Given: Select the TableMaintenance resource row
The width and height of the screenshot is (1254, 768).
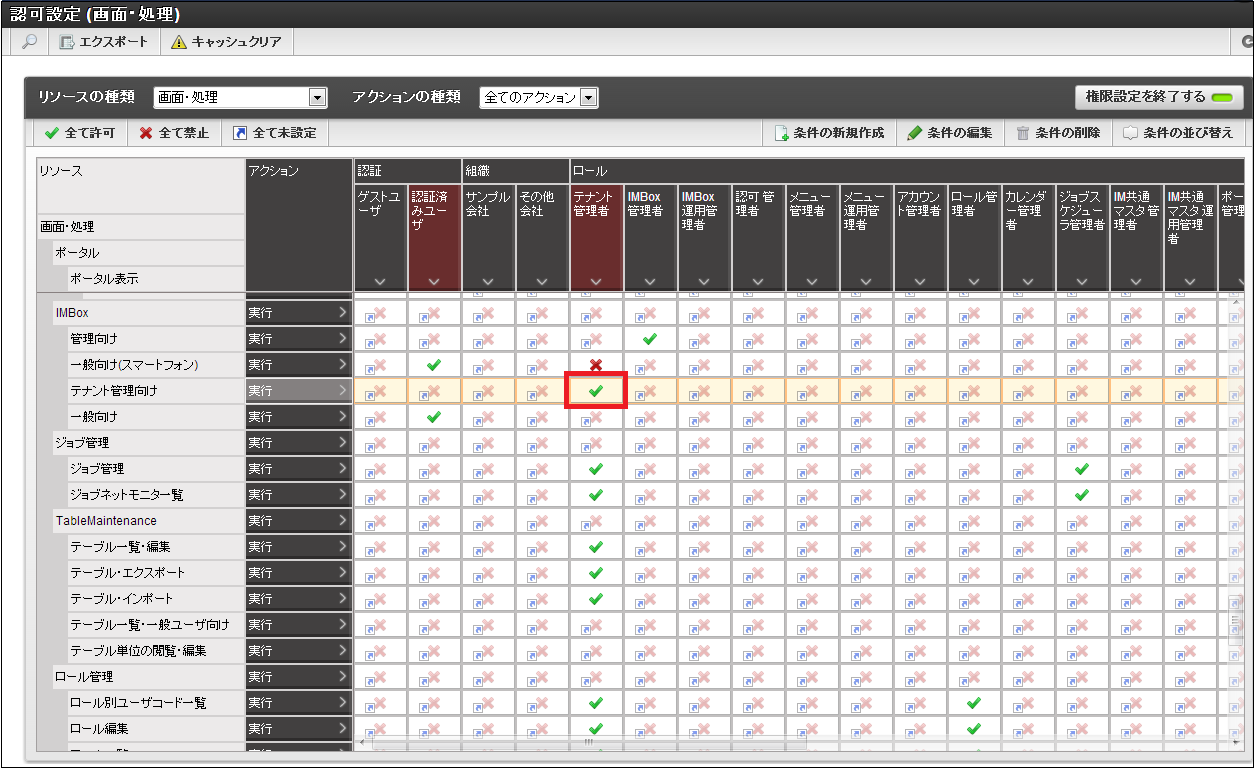Looking at the screenshot, I should click(106, 521).
